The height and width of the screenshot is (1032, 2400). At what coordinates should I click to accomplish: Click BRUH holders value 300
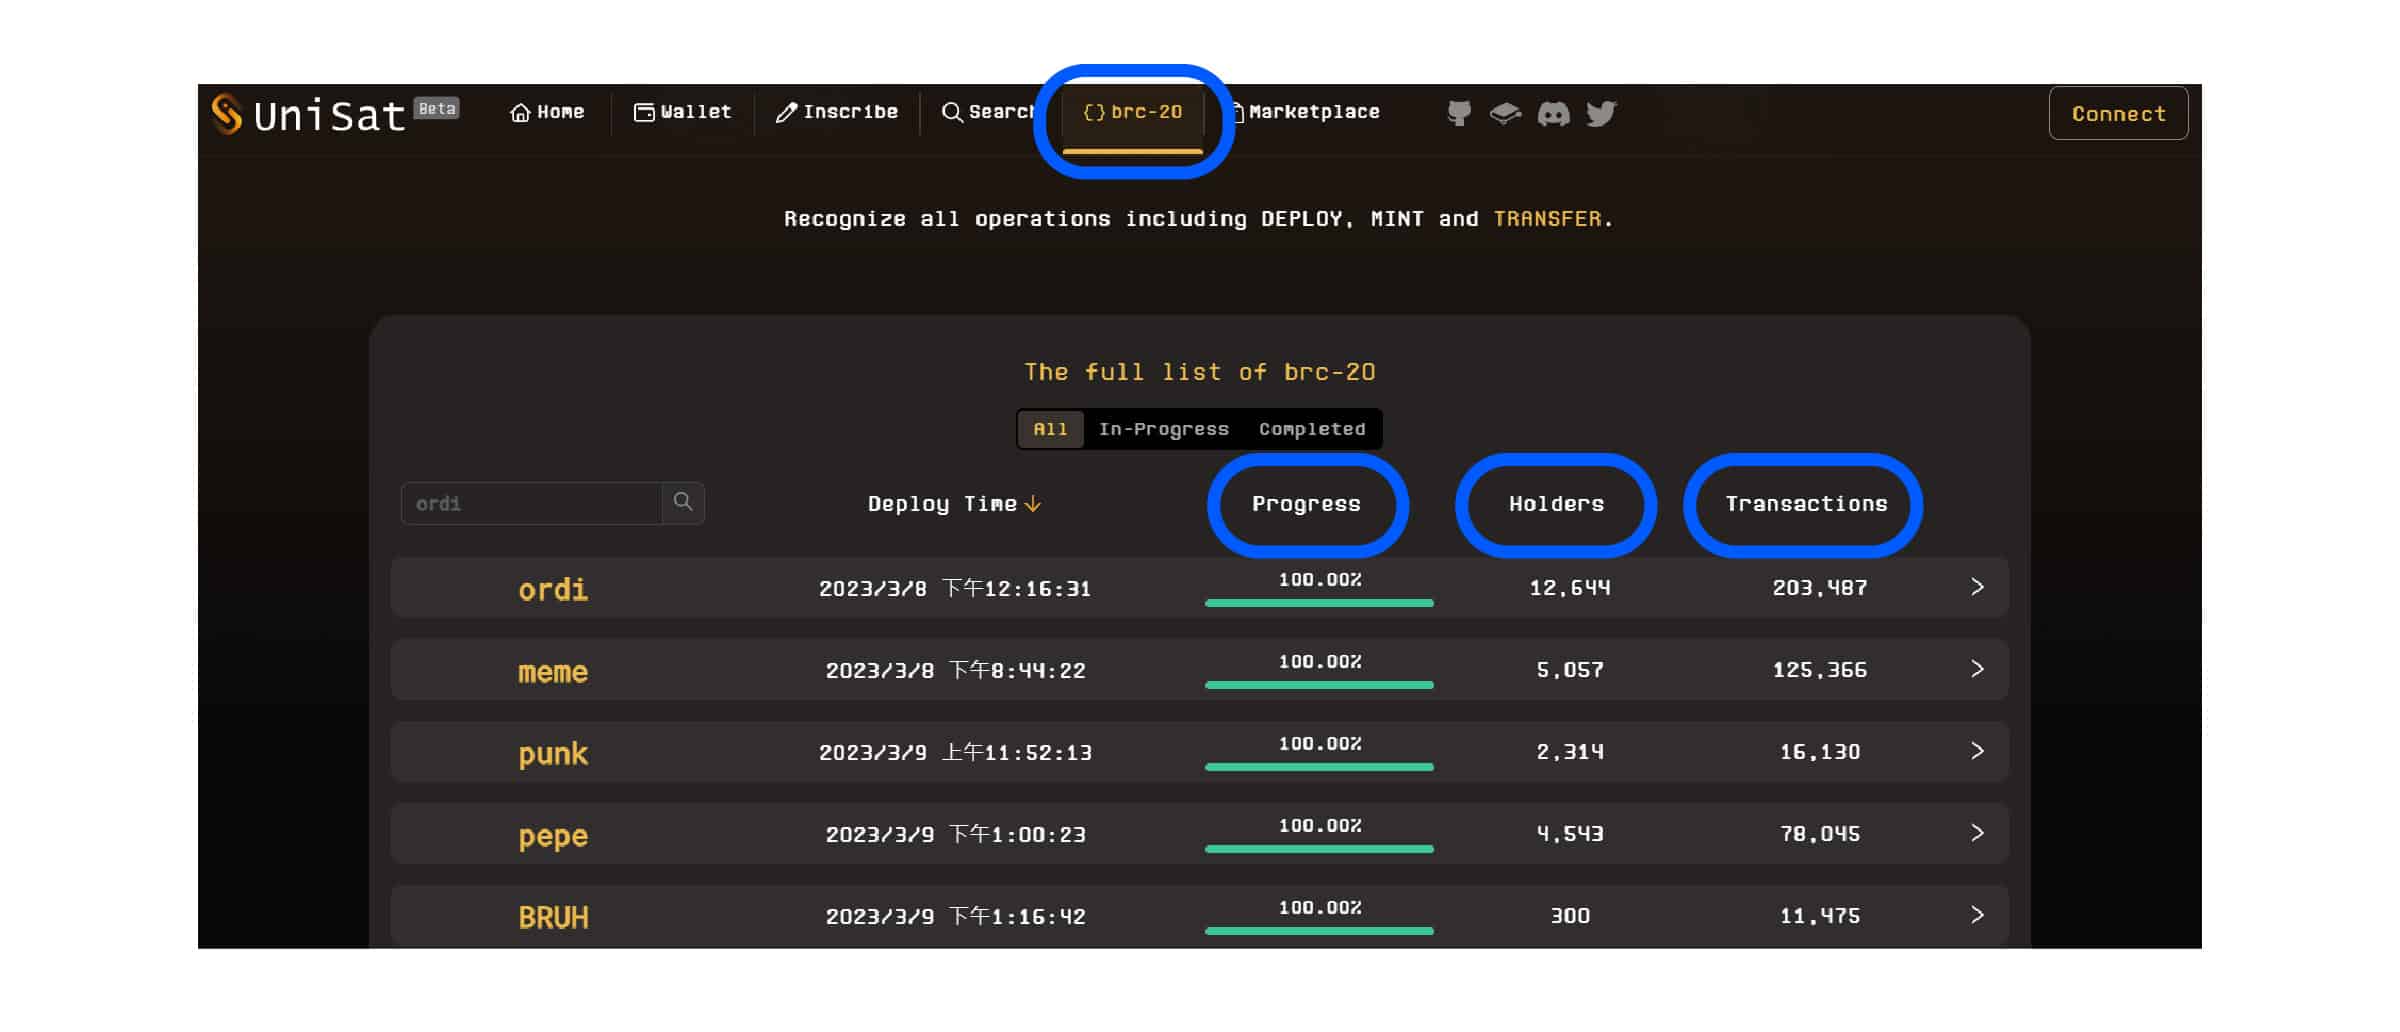pyautogui.click(x=1570, y=916)
